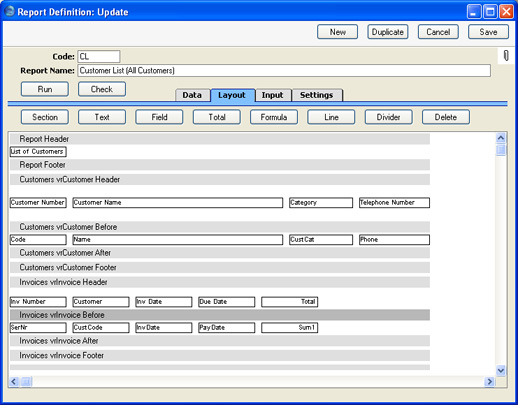Image resolution: width=518 pixels, height=405 pixels.
Task: Click the Divider button
Action: [x=389, y=117]
